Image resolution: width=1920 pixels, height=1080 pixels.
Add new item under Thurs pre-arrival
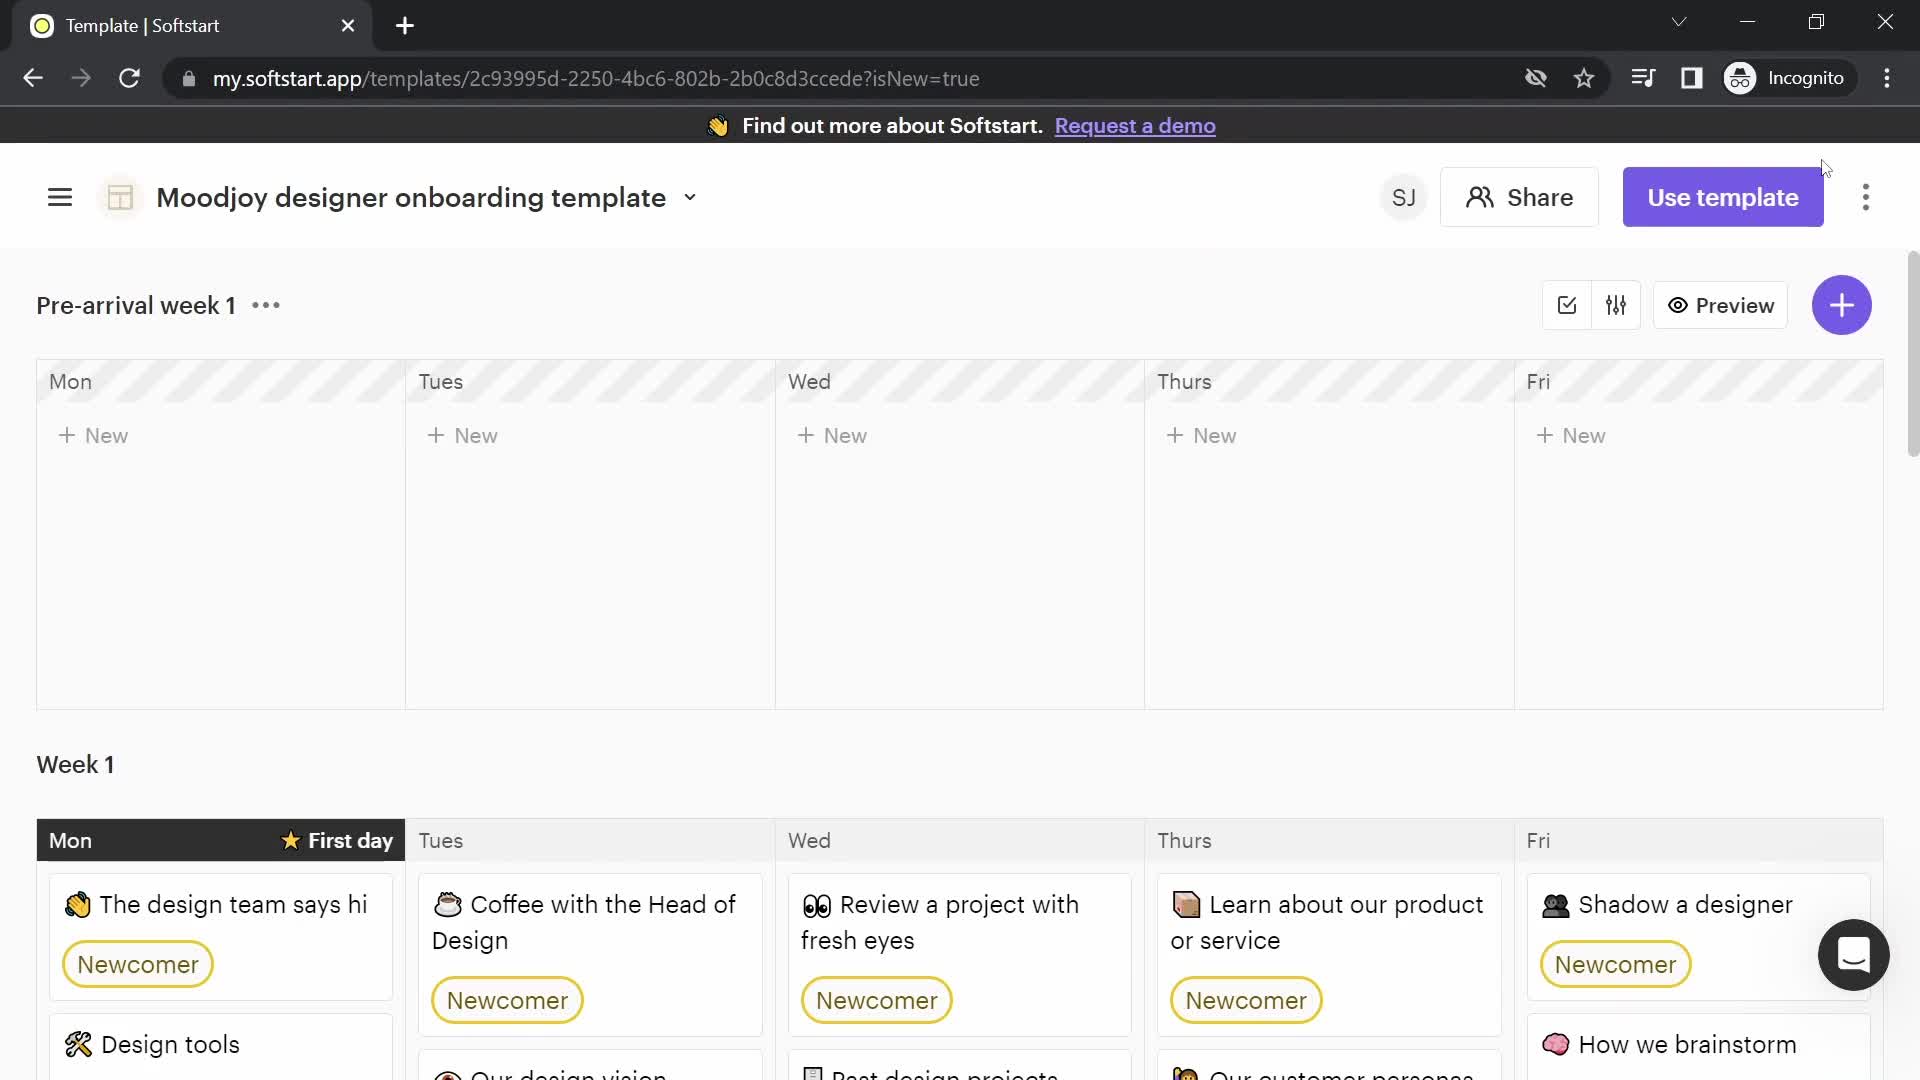pyautogui.click(x=1201, y=436)
